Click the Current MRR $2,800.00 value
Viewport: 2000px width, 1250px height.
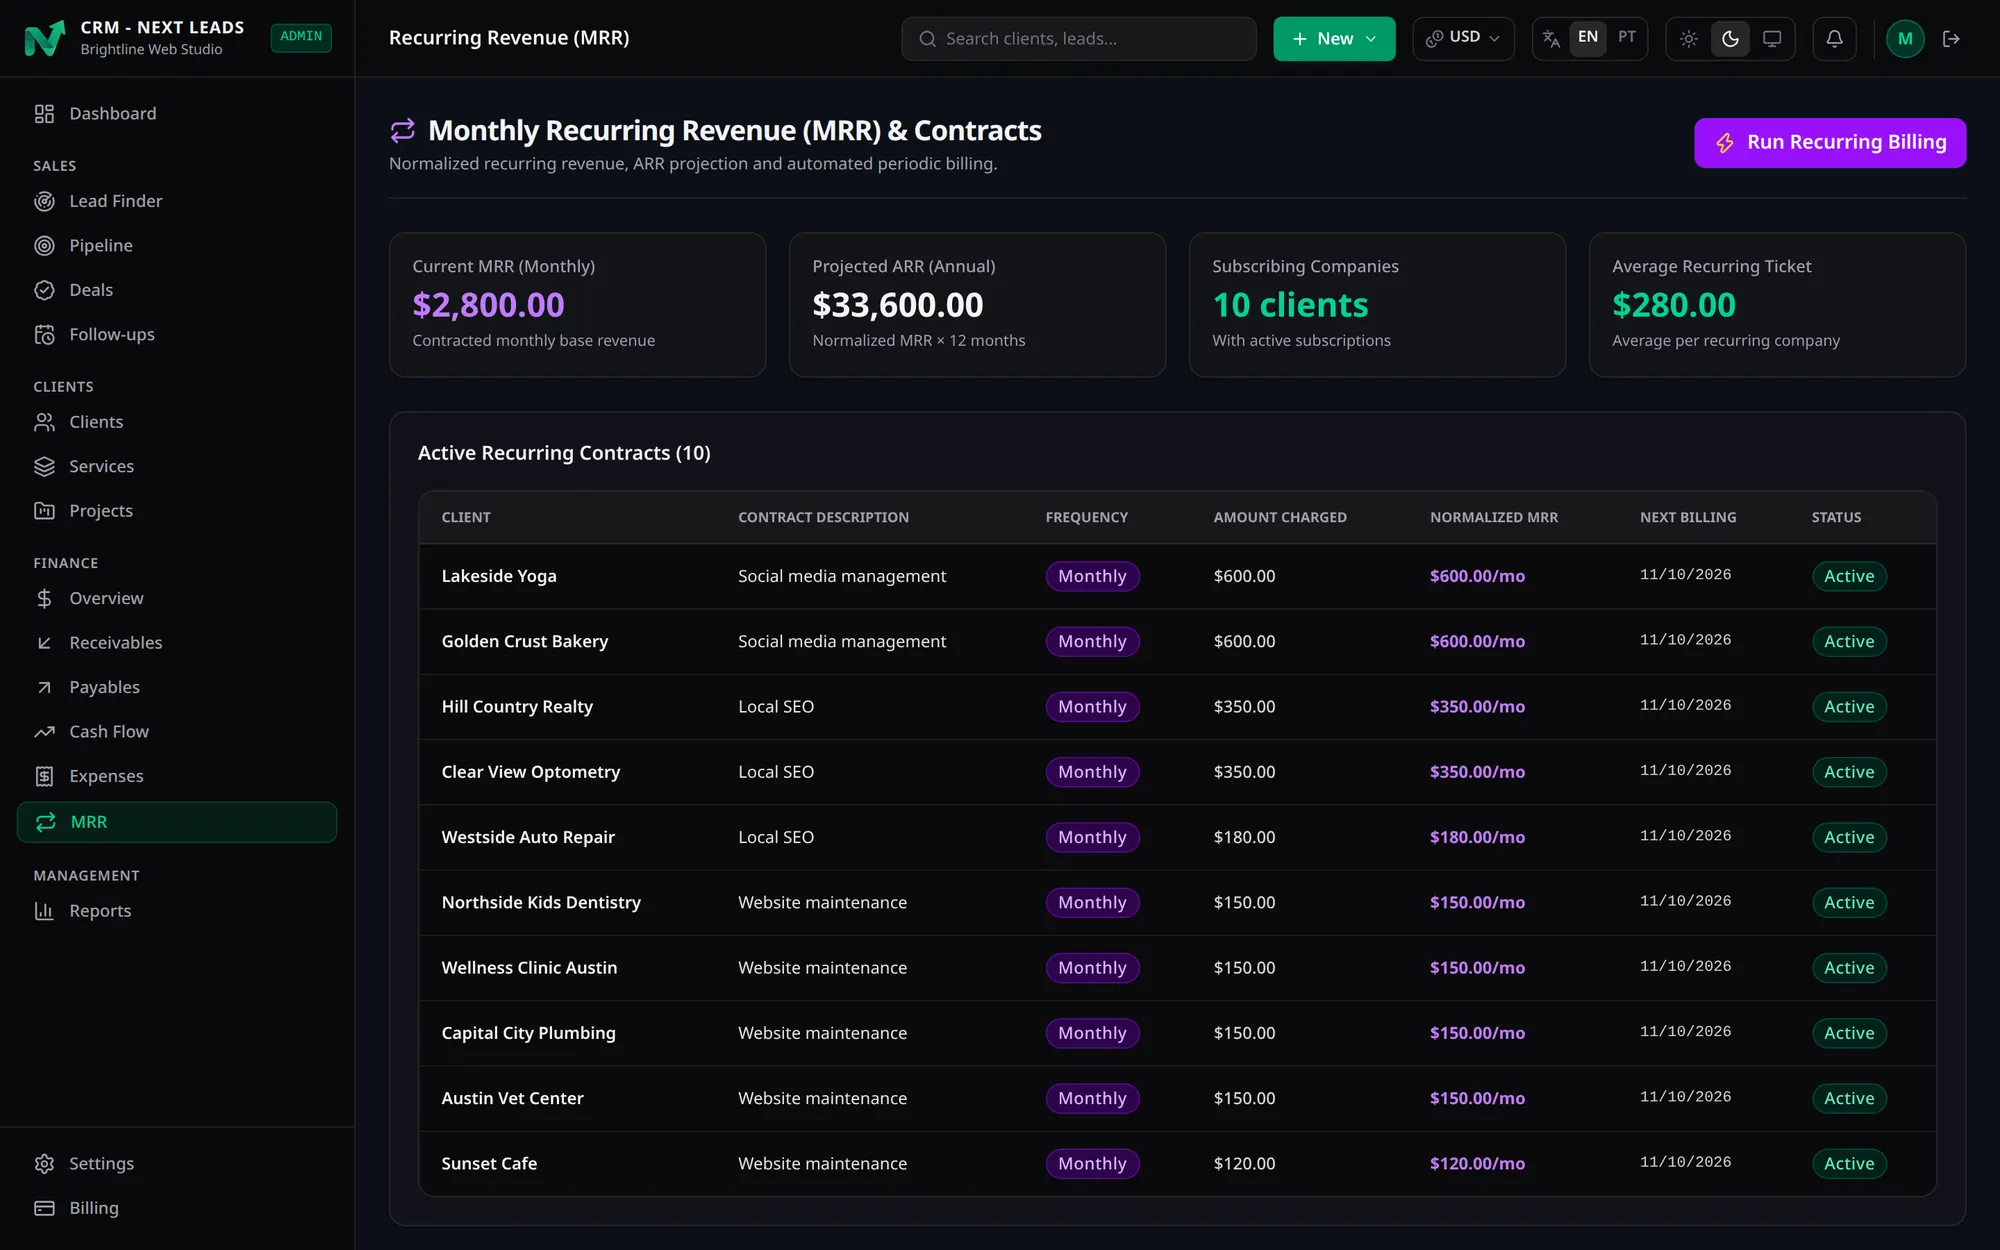coord(488,305)
